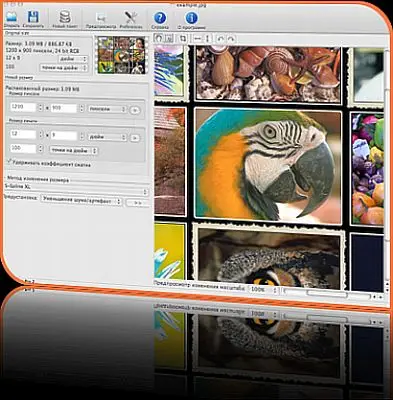This screenshot has width=393, height=400.
Task: Save the image with Сохранить floppy icon
Action: pos(33,19)
